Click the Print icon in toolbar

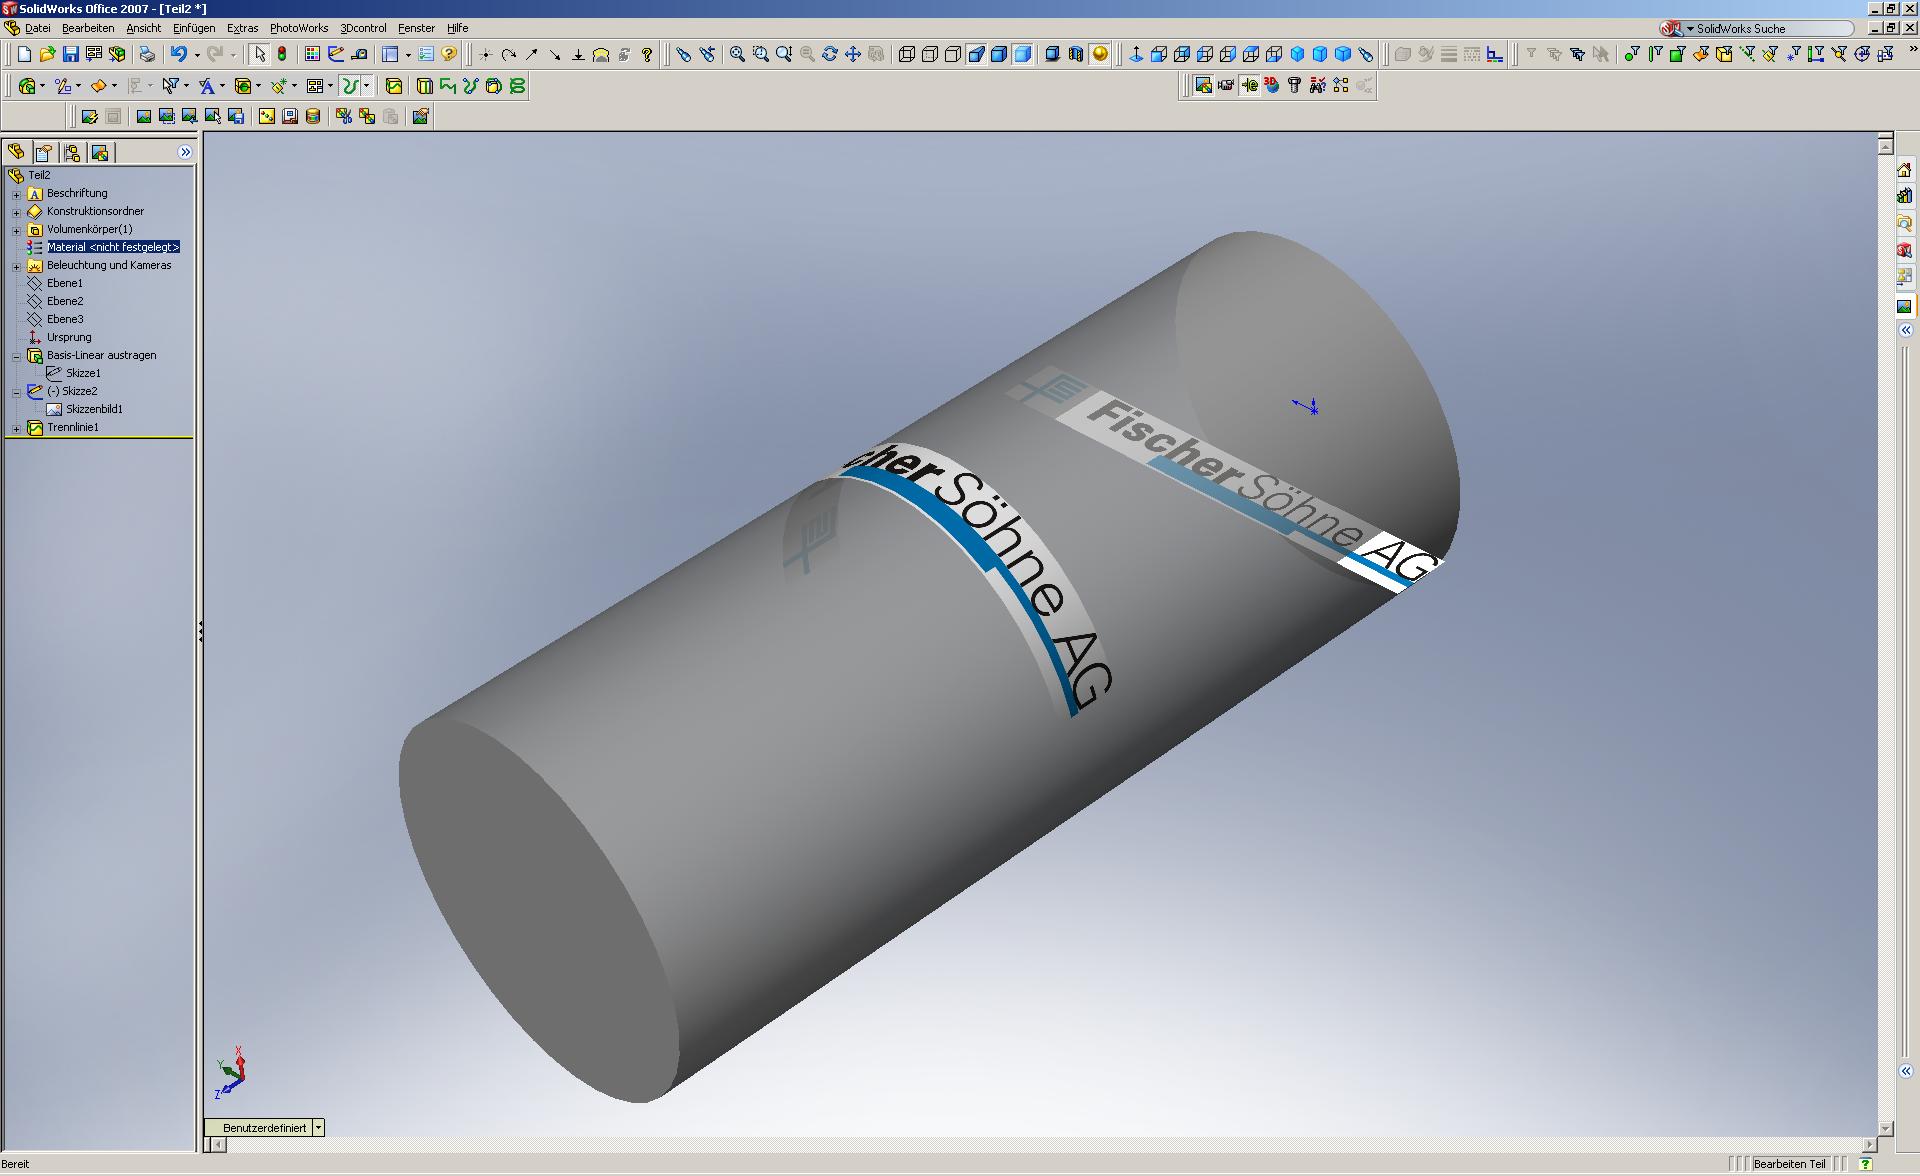147,54
